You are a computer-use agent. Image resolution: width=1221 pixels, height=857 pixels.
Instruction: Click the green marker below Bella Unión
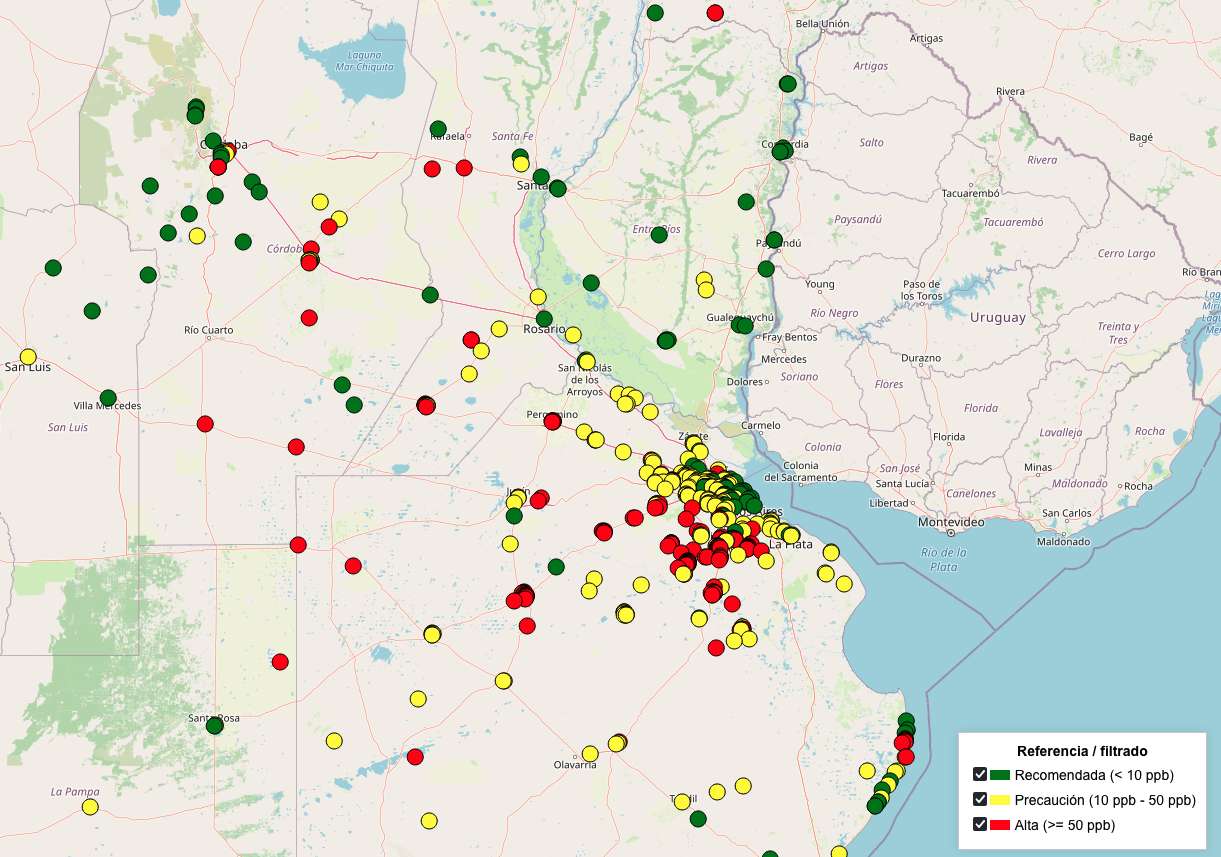788,84
